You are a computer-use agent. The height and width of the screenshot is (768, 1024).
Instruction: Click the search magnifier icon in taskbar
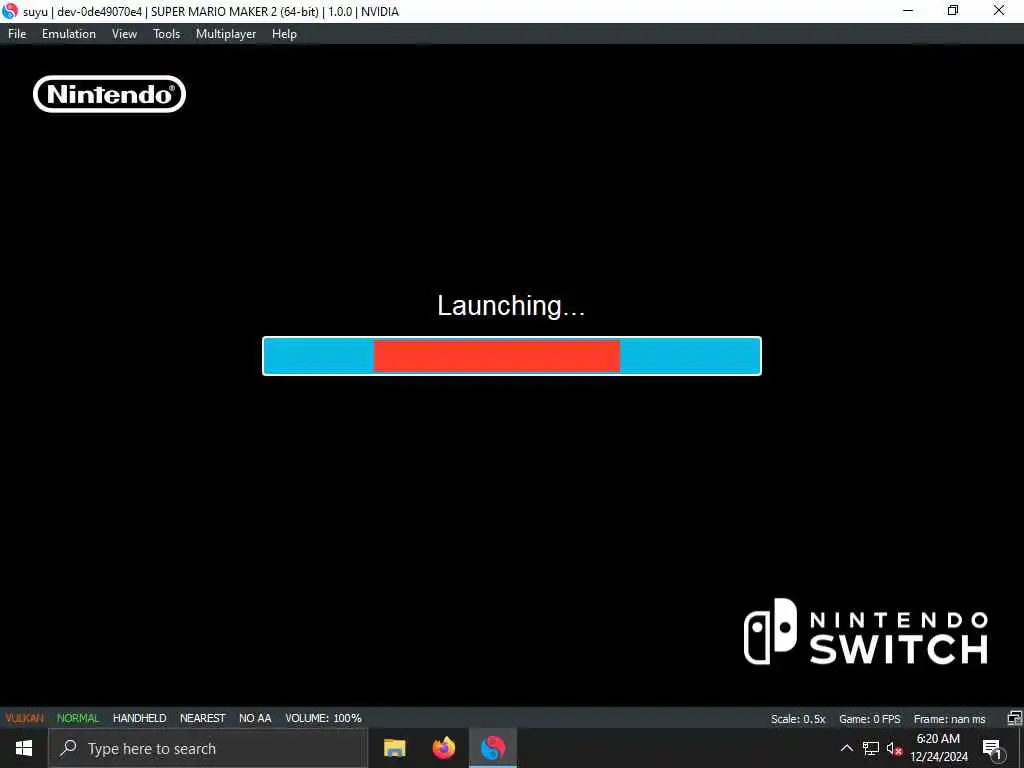(x=68, y=748)
